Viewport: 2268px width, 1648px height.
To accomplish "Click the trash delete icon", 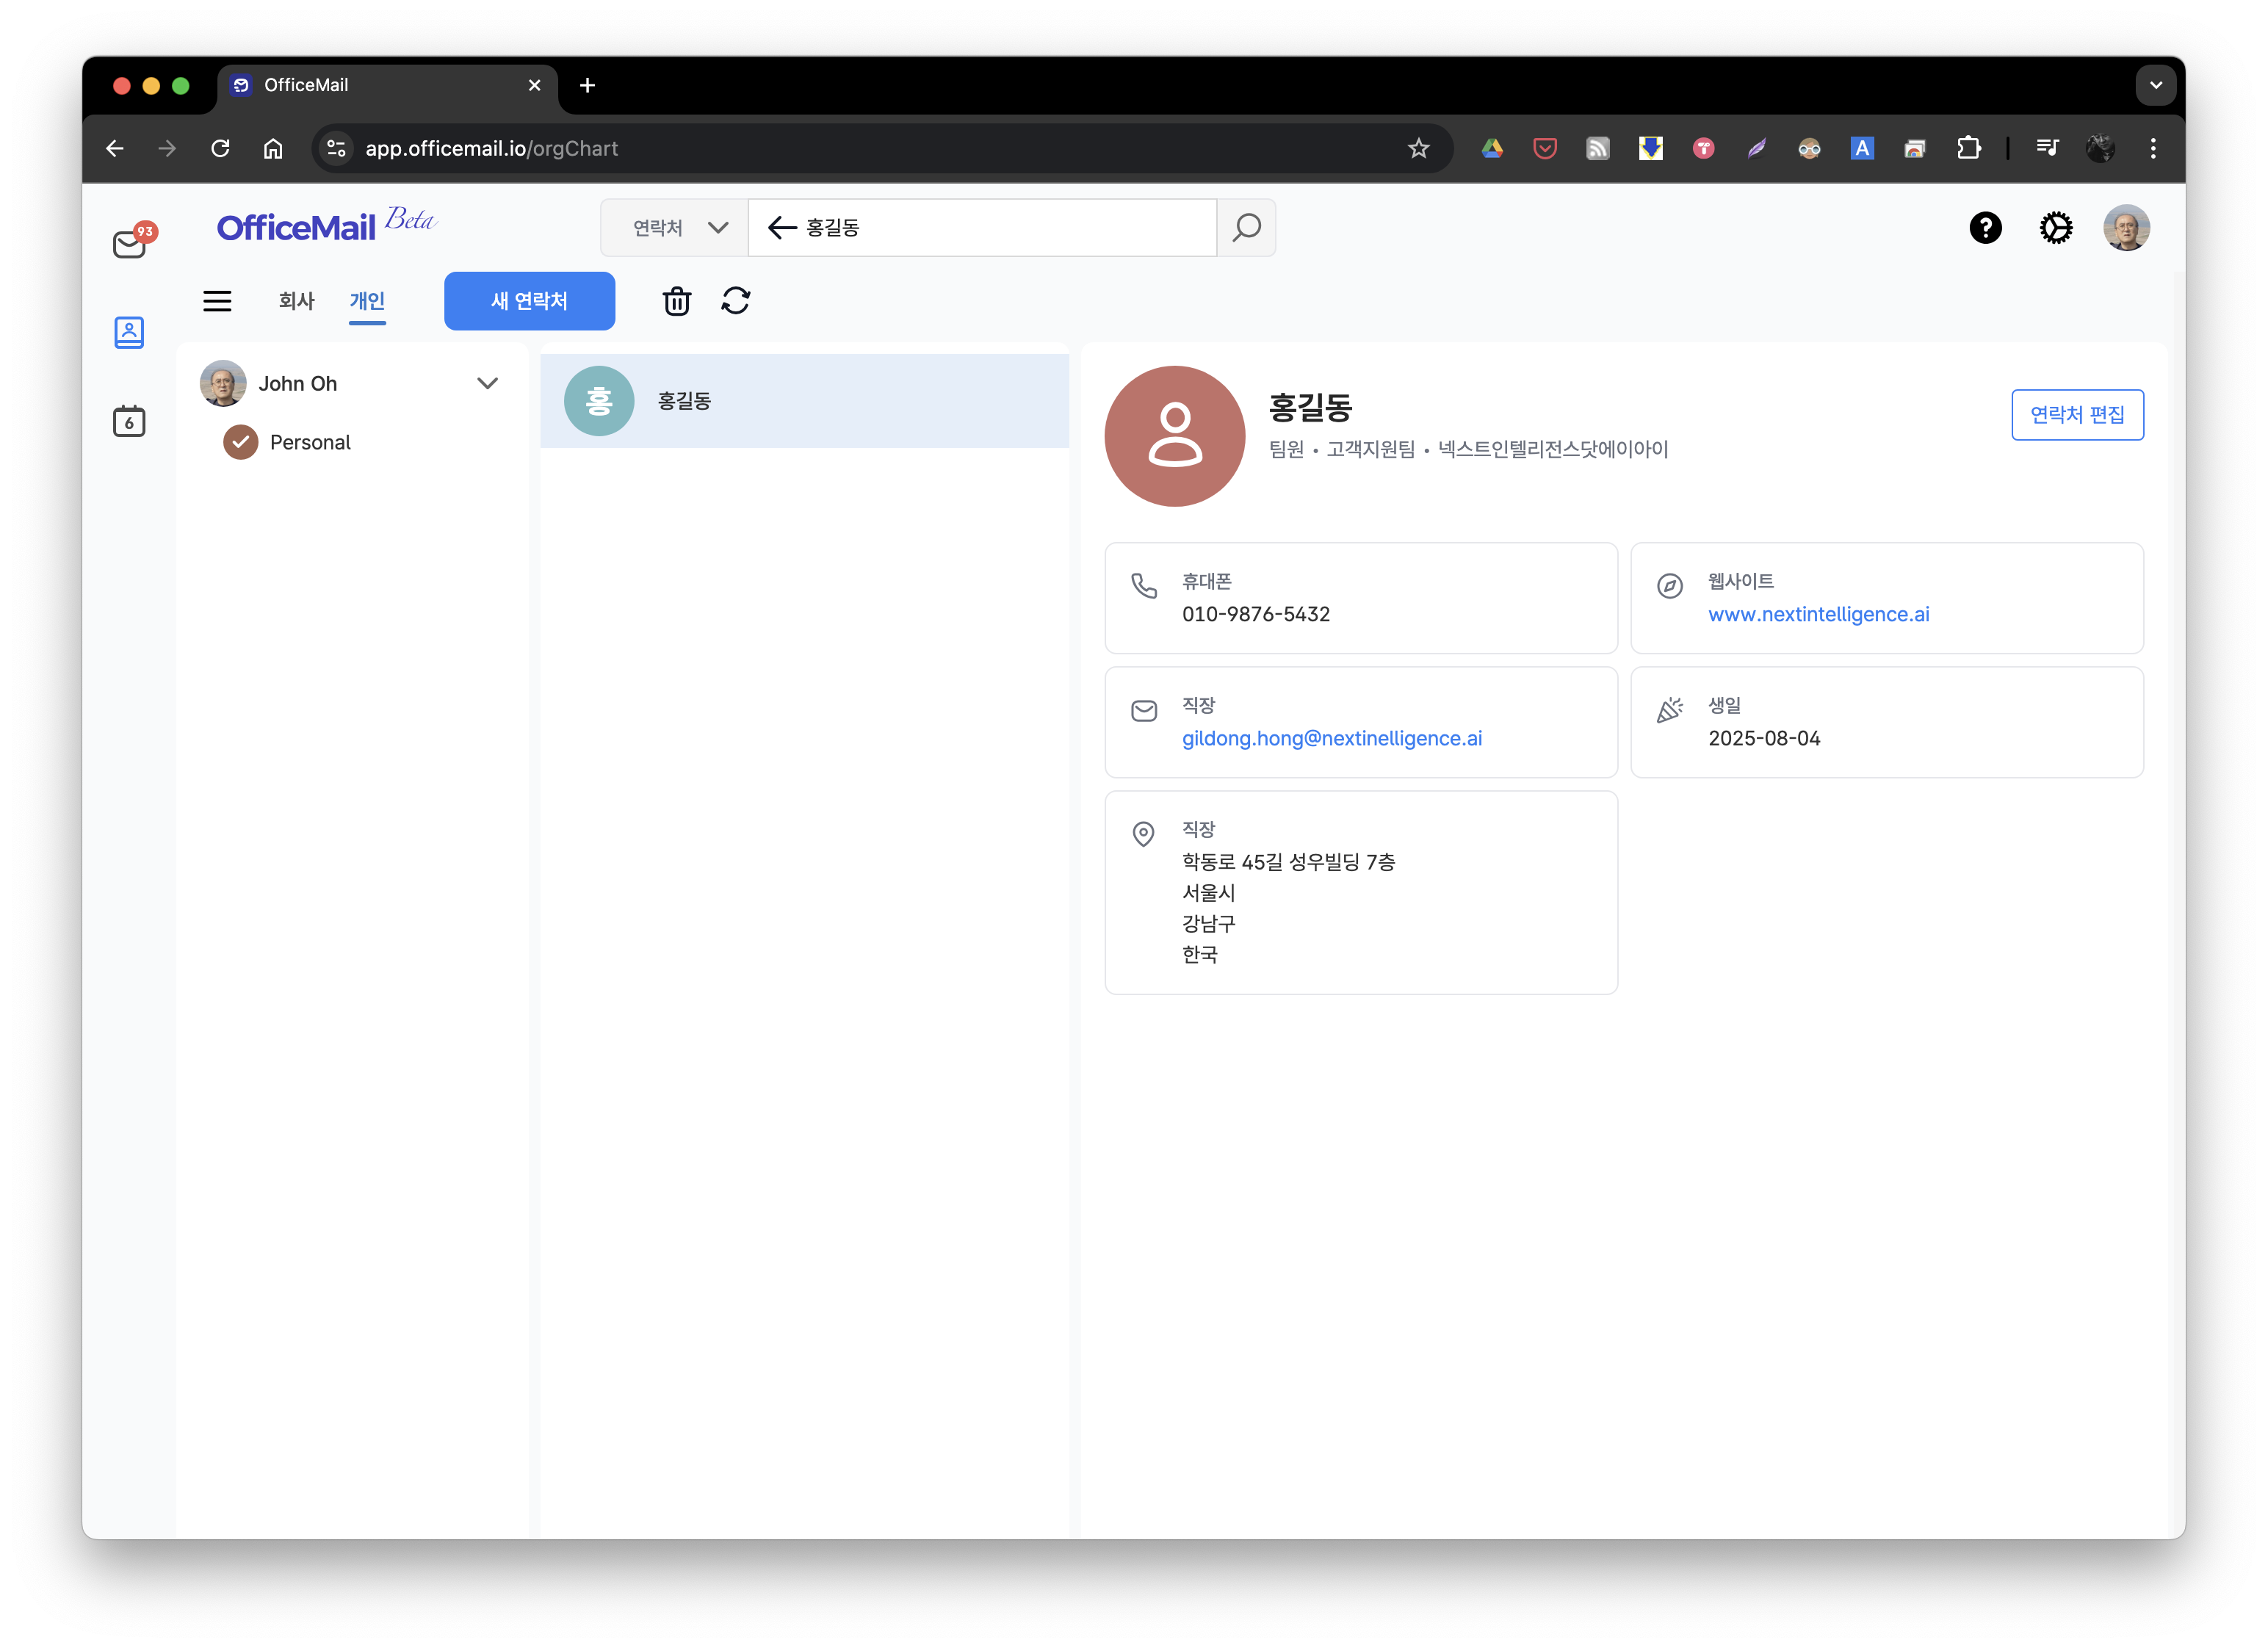I will 677,301.
